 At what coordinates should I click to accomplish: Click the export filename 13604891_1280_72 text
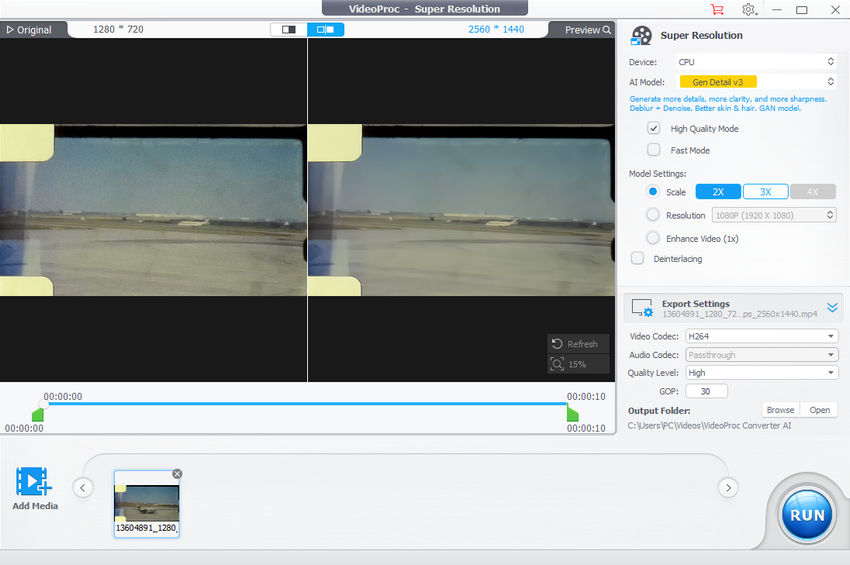coord(739,314)
